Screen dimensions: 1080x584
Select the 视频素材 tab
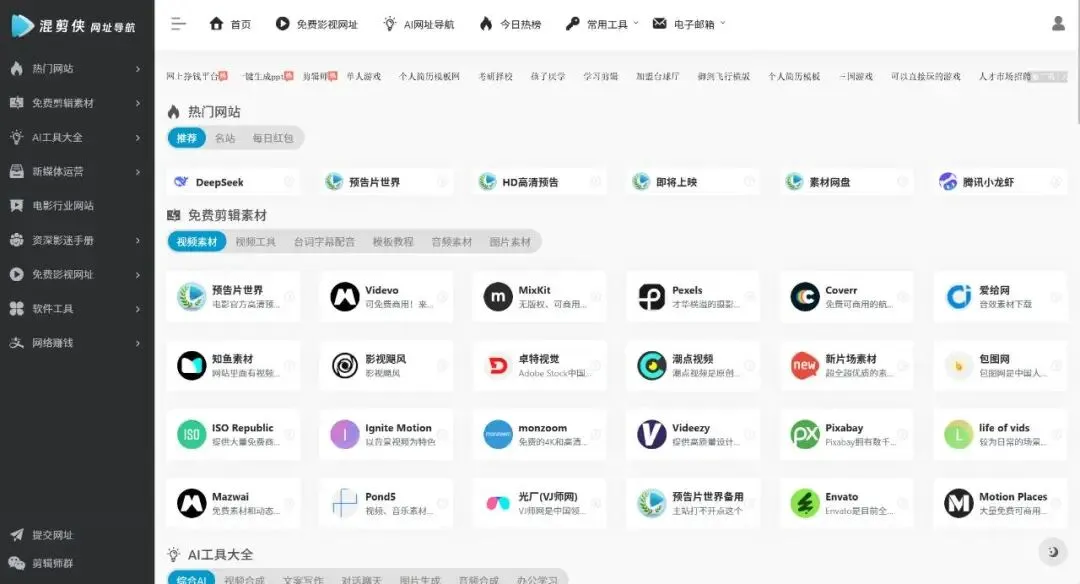(197, 242)
